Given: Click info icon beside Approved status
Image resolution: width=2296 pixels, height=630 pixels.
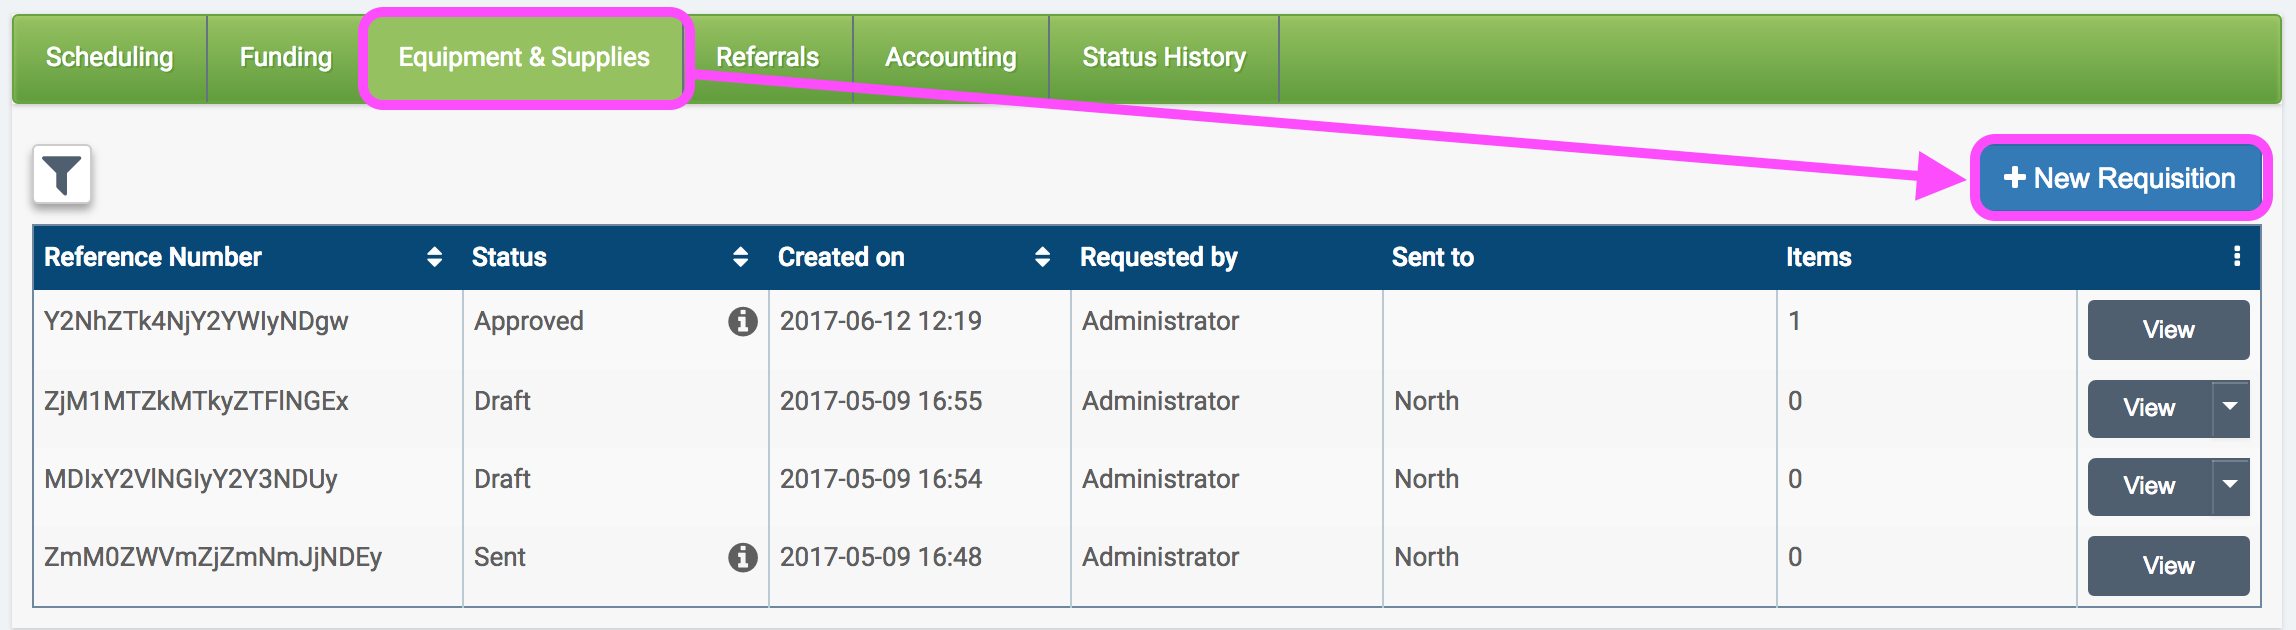Looking at the screenshot, I should click(x=742, y=321).
